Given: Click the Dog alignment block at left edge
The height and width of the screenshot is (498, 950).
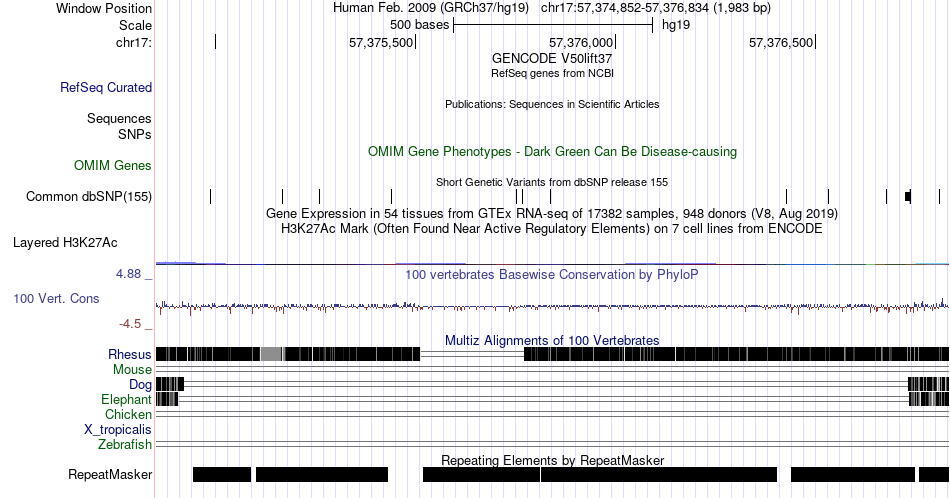Looking at the screenshot, I should tap(170, 384).
